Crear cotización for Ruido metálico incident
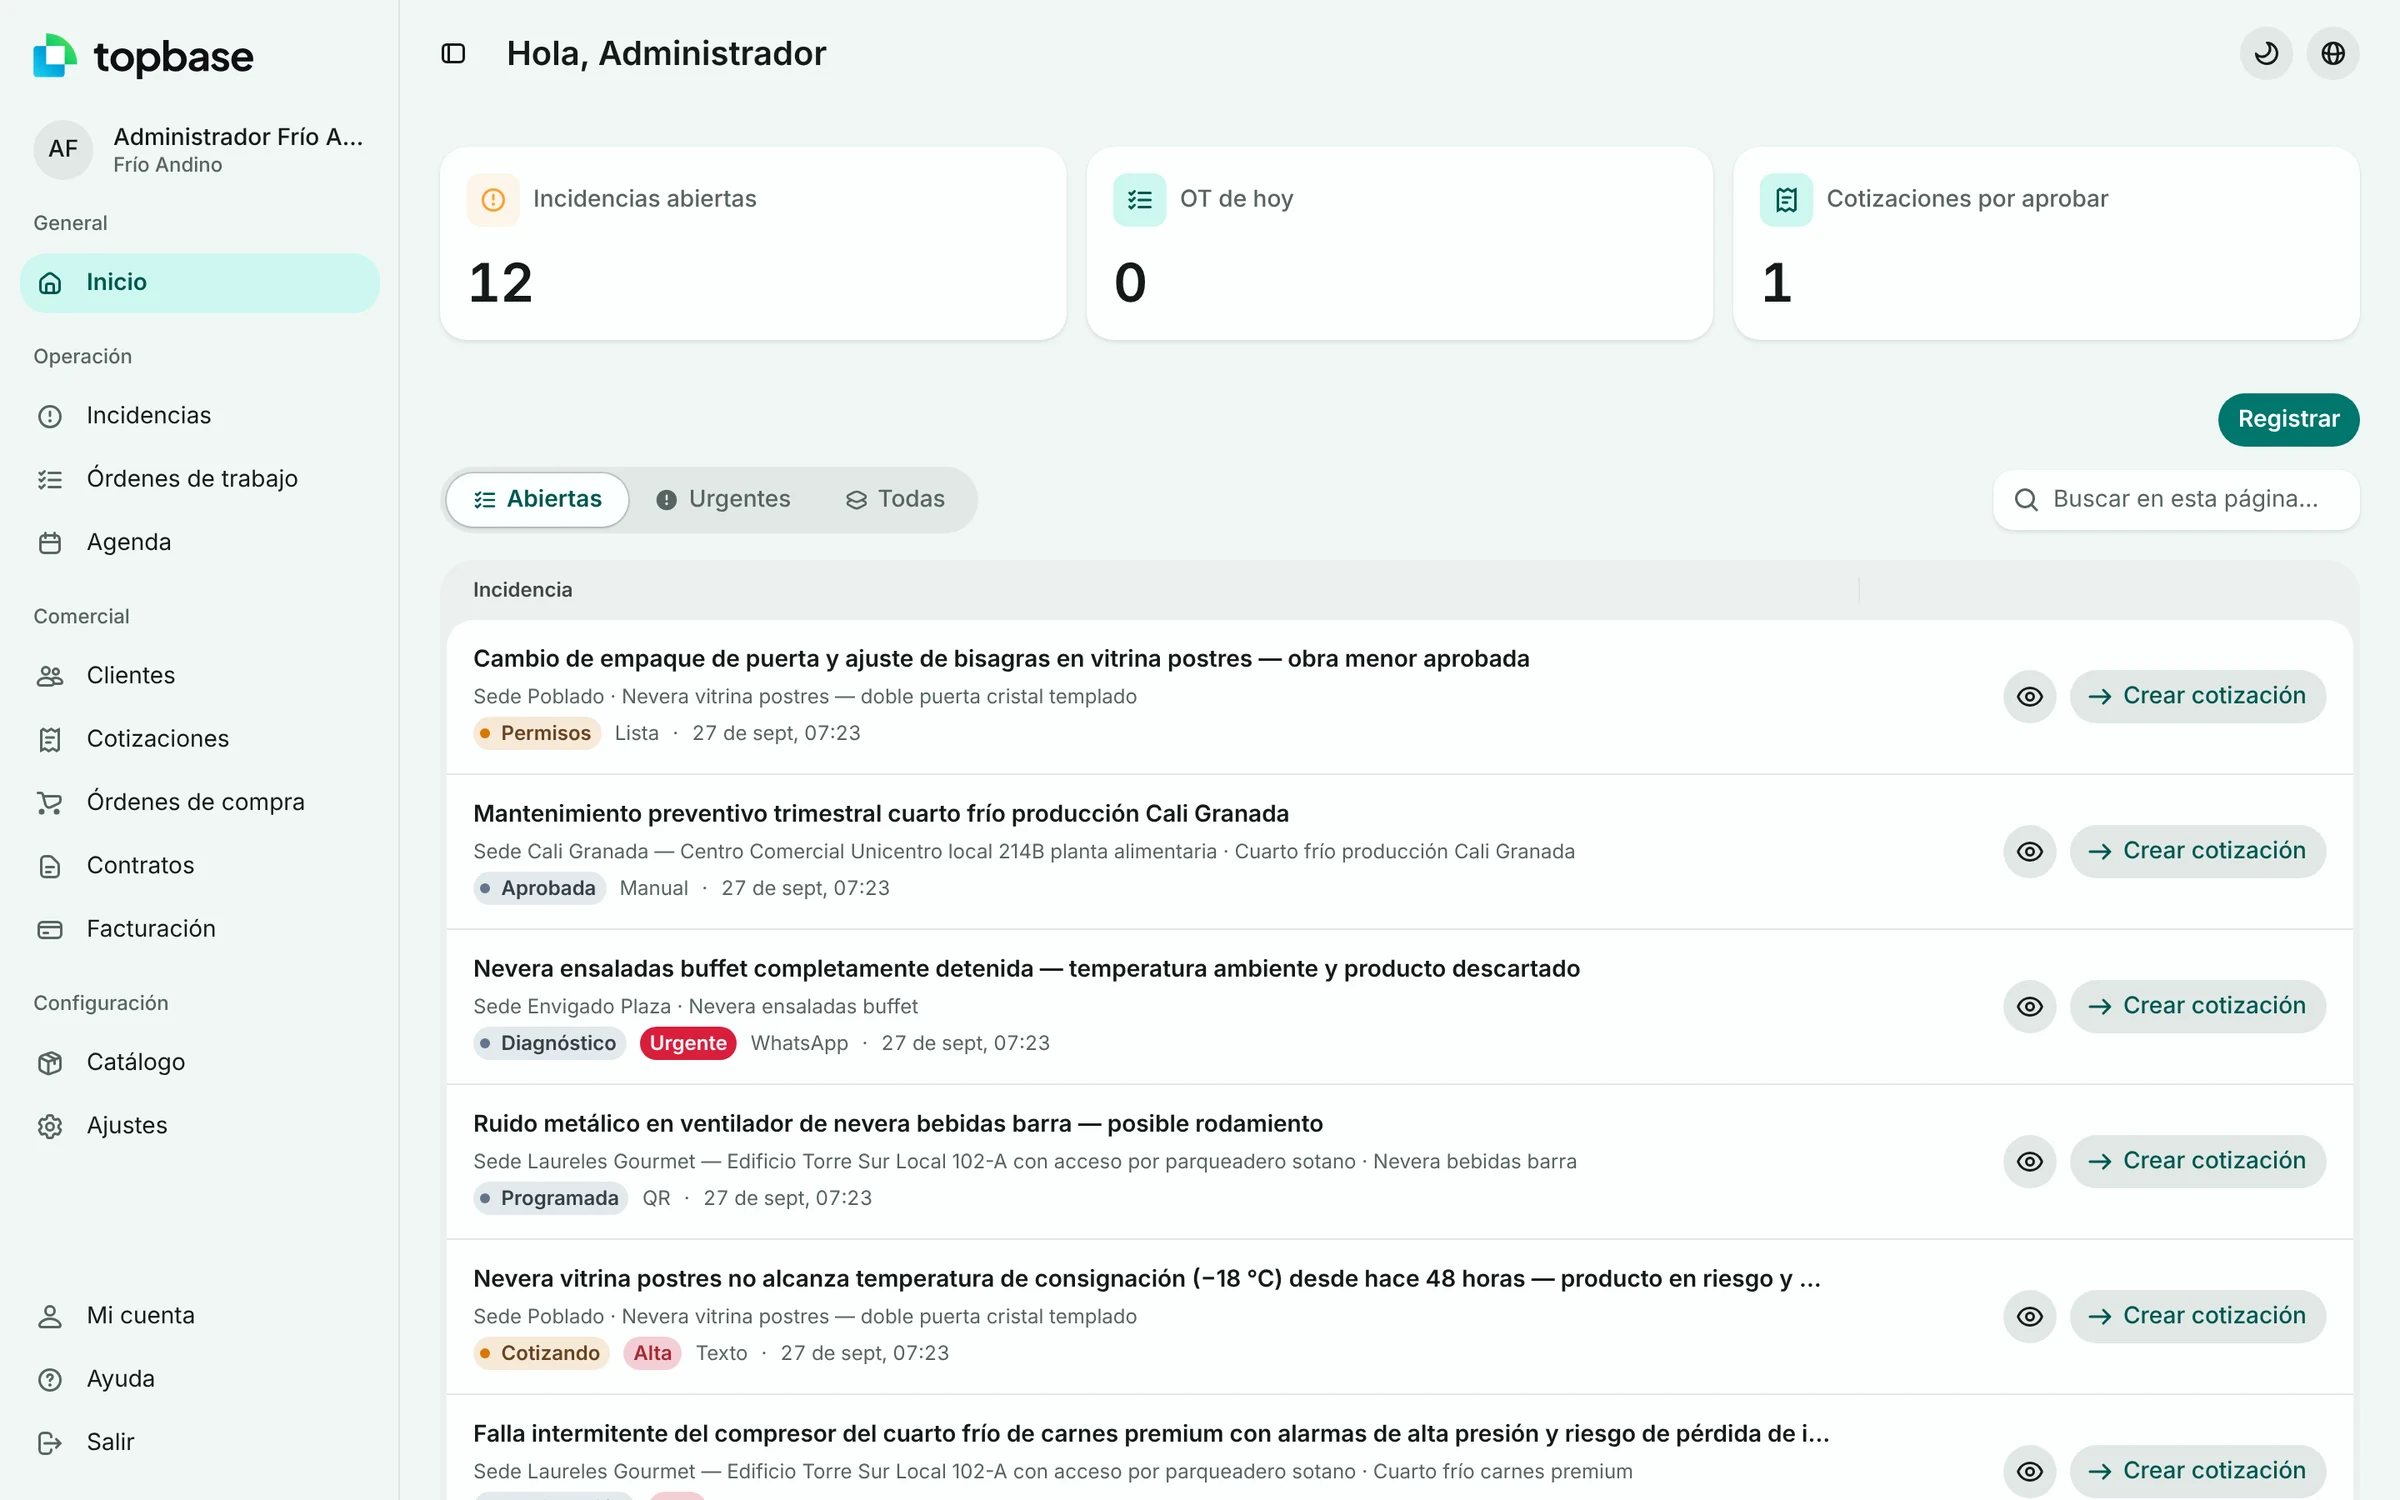 [x=2197, y=1161]
